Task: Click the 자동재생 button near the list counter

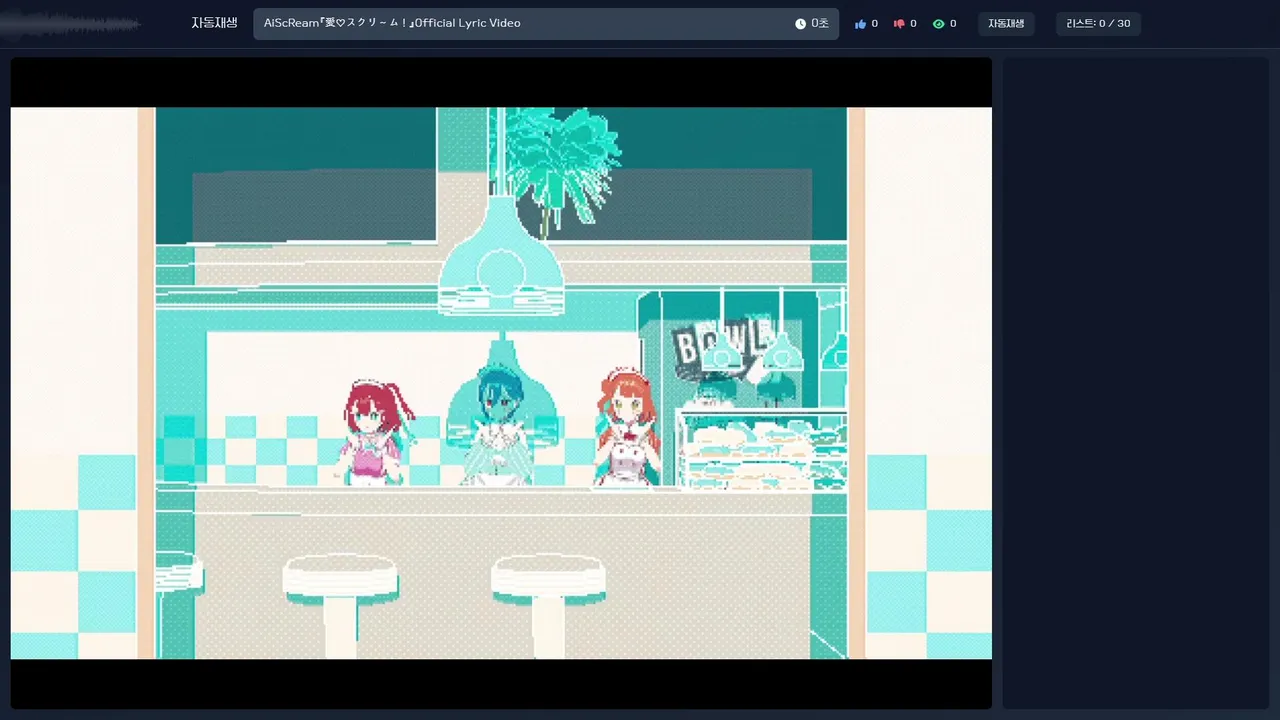Action: pos(1006,24)
